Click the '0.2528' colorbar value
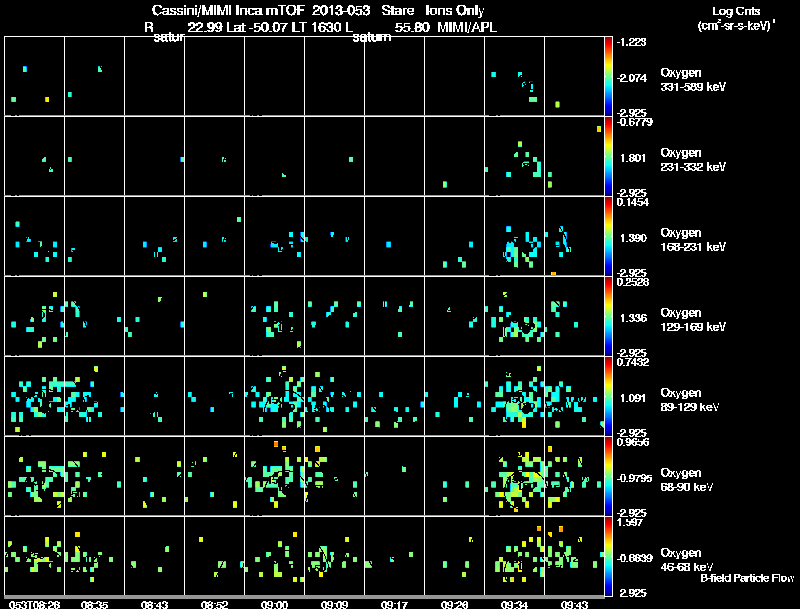The width and height of the screenshot is (800, 609). click(633, 282)
